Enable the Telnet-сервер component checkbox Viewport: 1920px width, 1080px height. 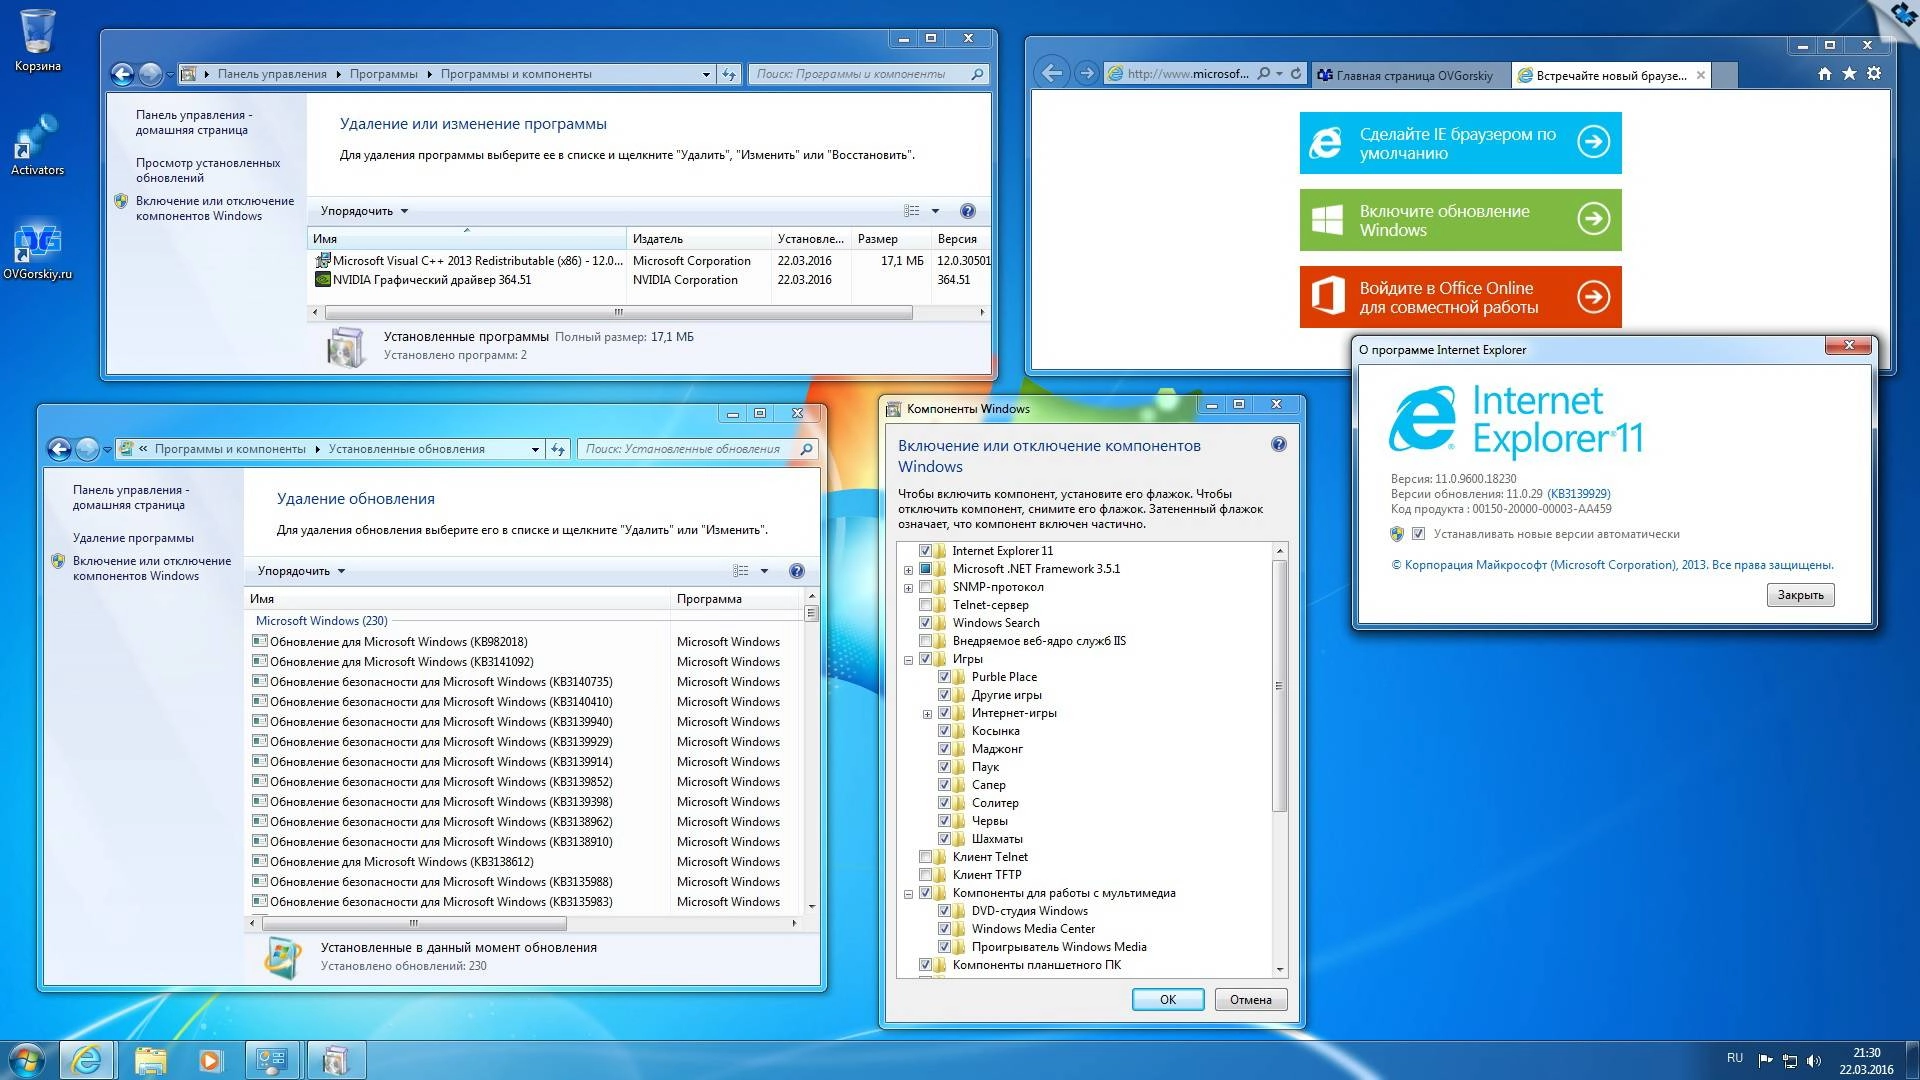pos(927,605)
